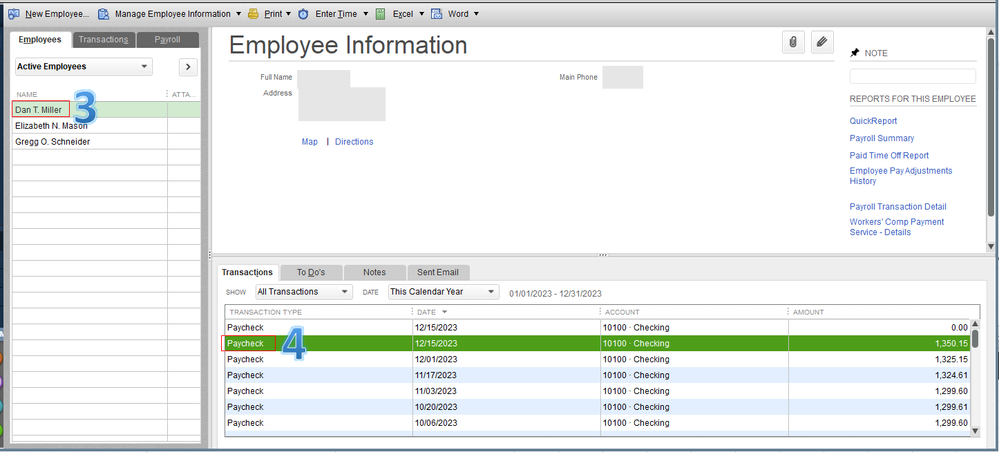Open the Print dropdown arrow
This screenshot has width=999, height=453.
tap(288, 13)
